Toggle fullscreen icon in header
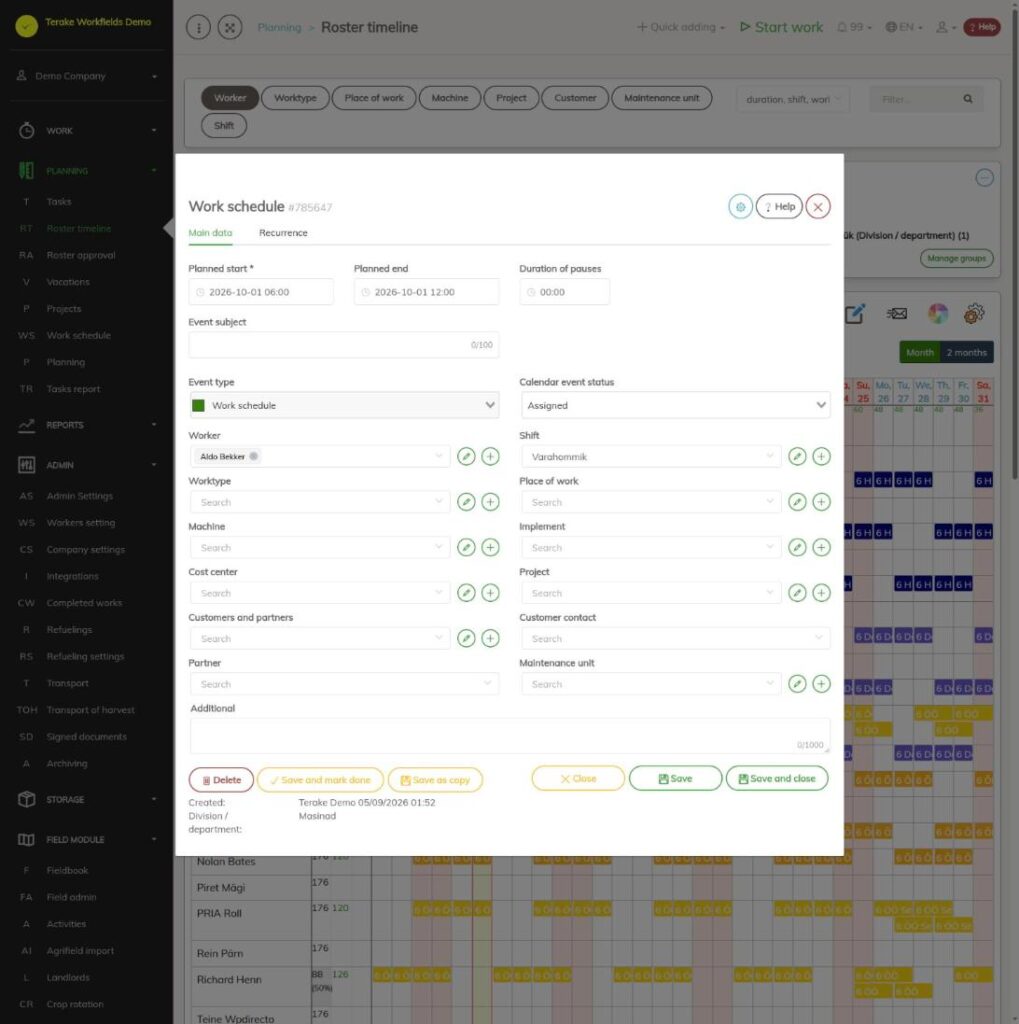The height and width of the screenshot is (1024, 1019). point(230,27)
